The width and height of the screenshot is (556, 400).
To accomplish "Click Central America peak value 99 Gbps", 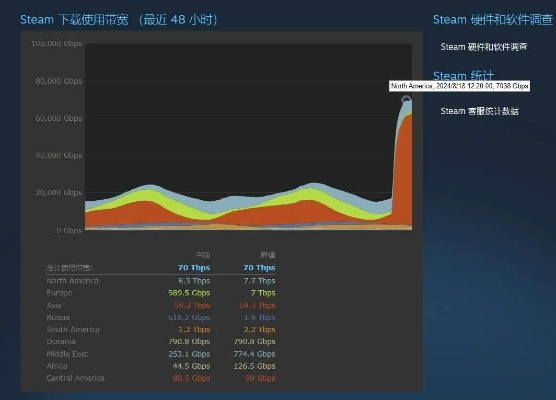I will click(260, 378).
